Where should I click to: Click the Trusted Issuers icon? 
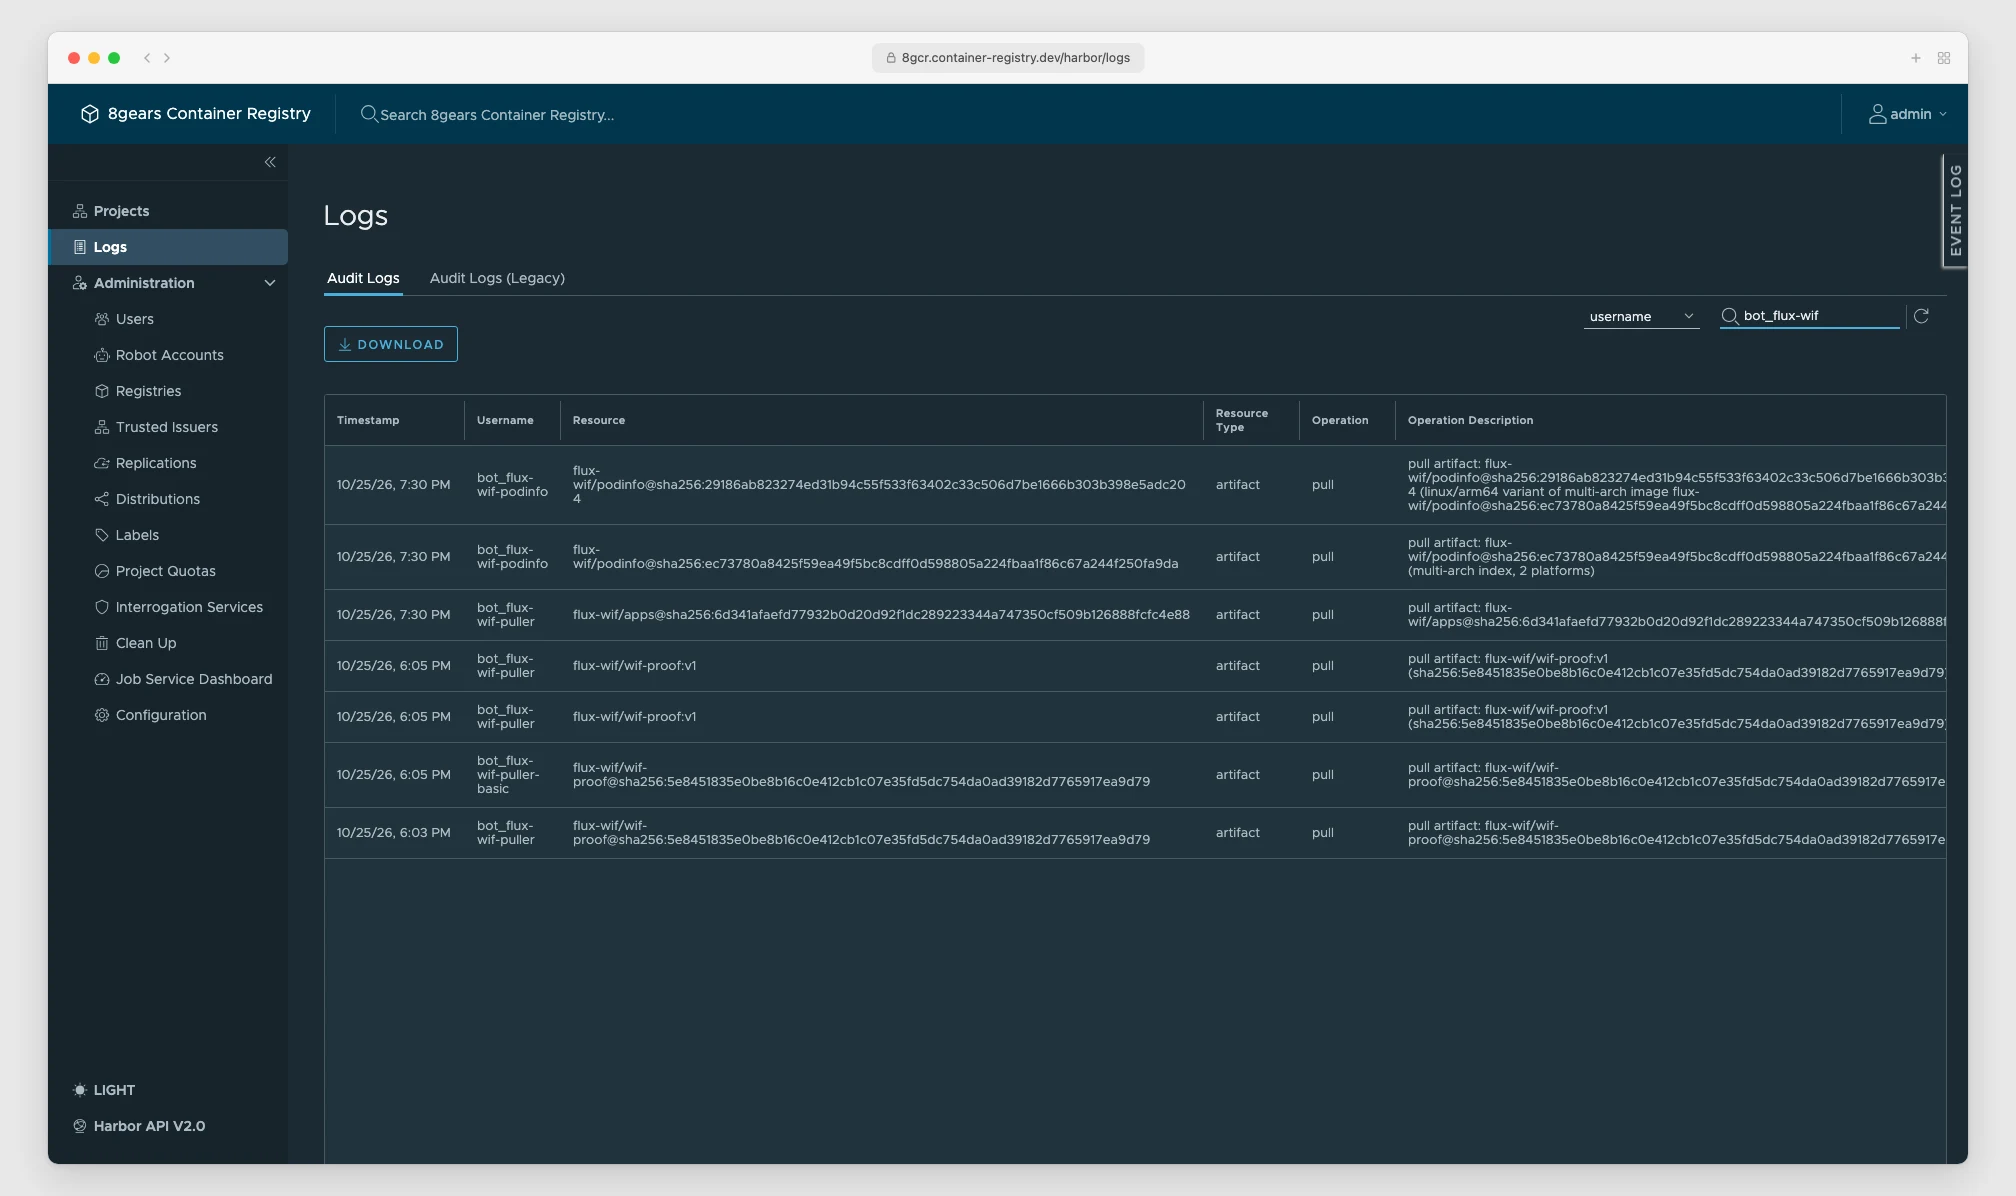point(102,427)
